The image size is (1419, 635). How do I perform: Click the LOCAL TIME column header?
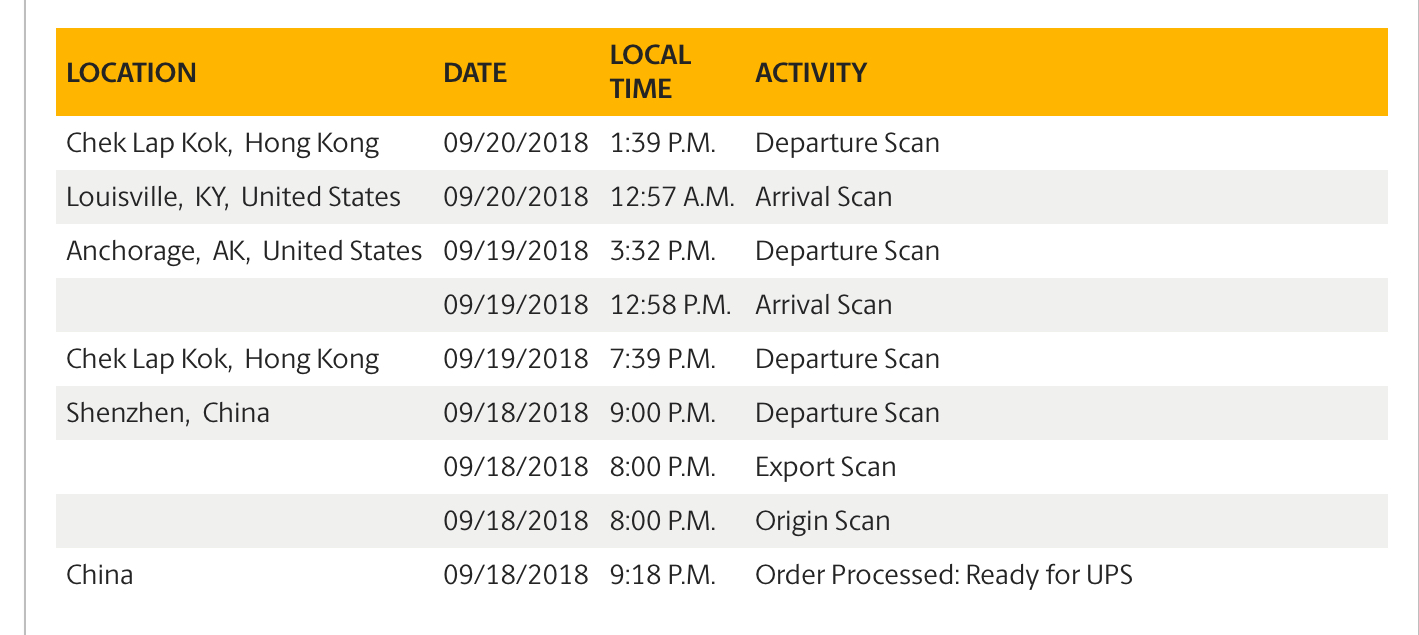point(650,72)
